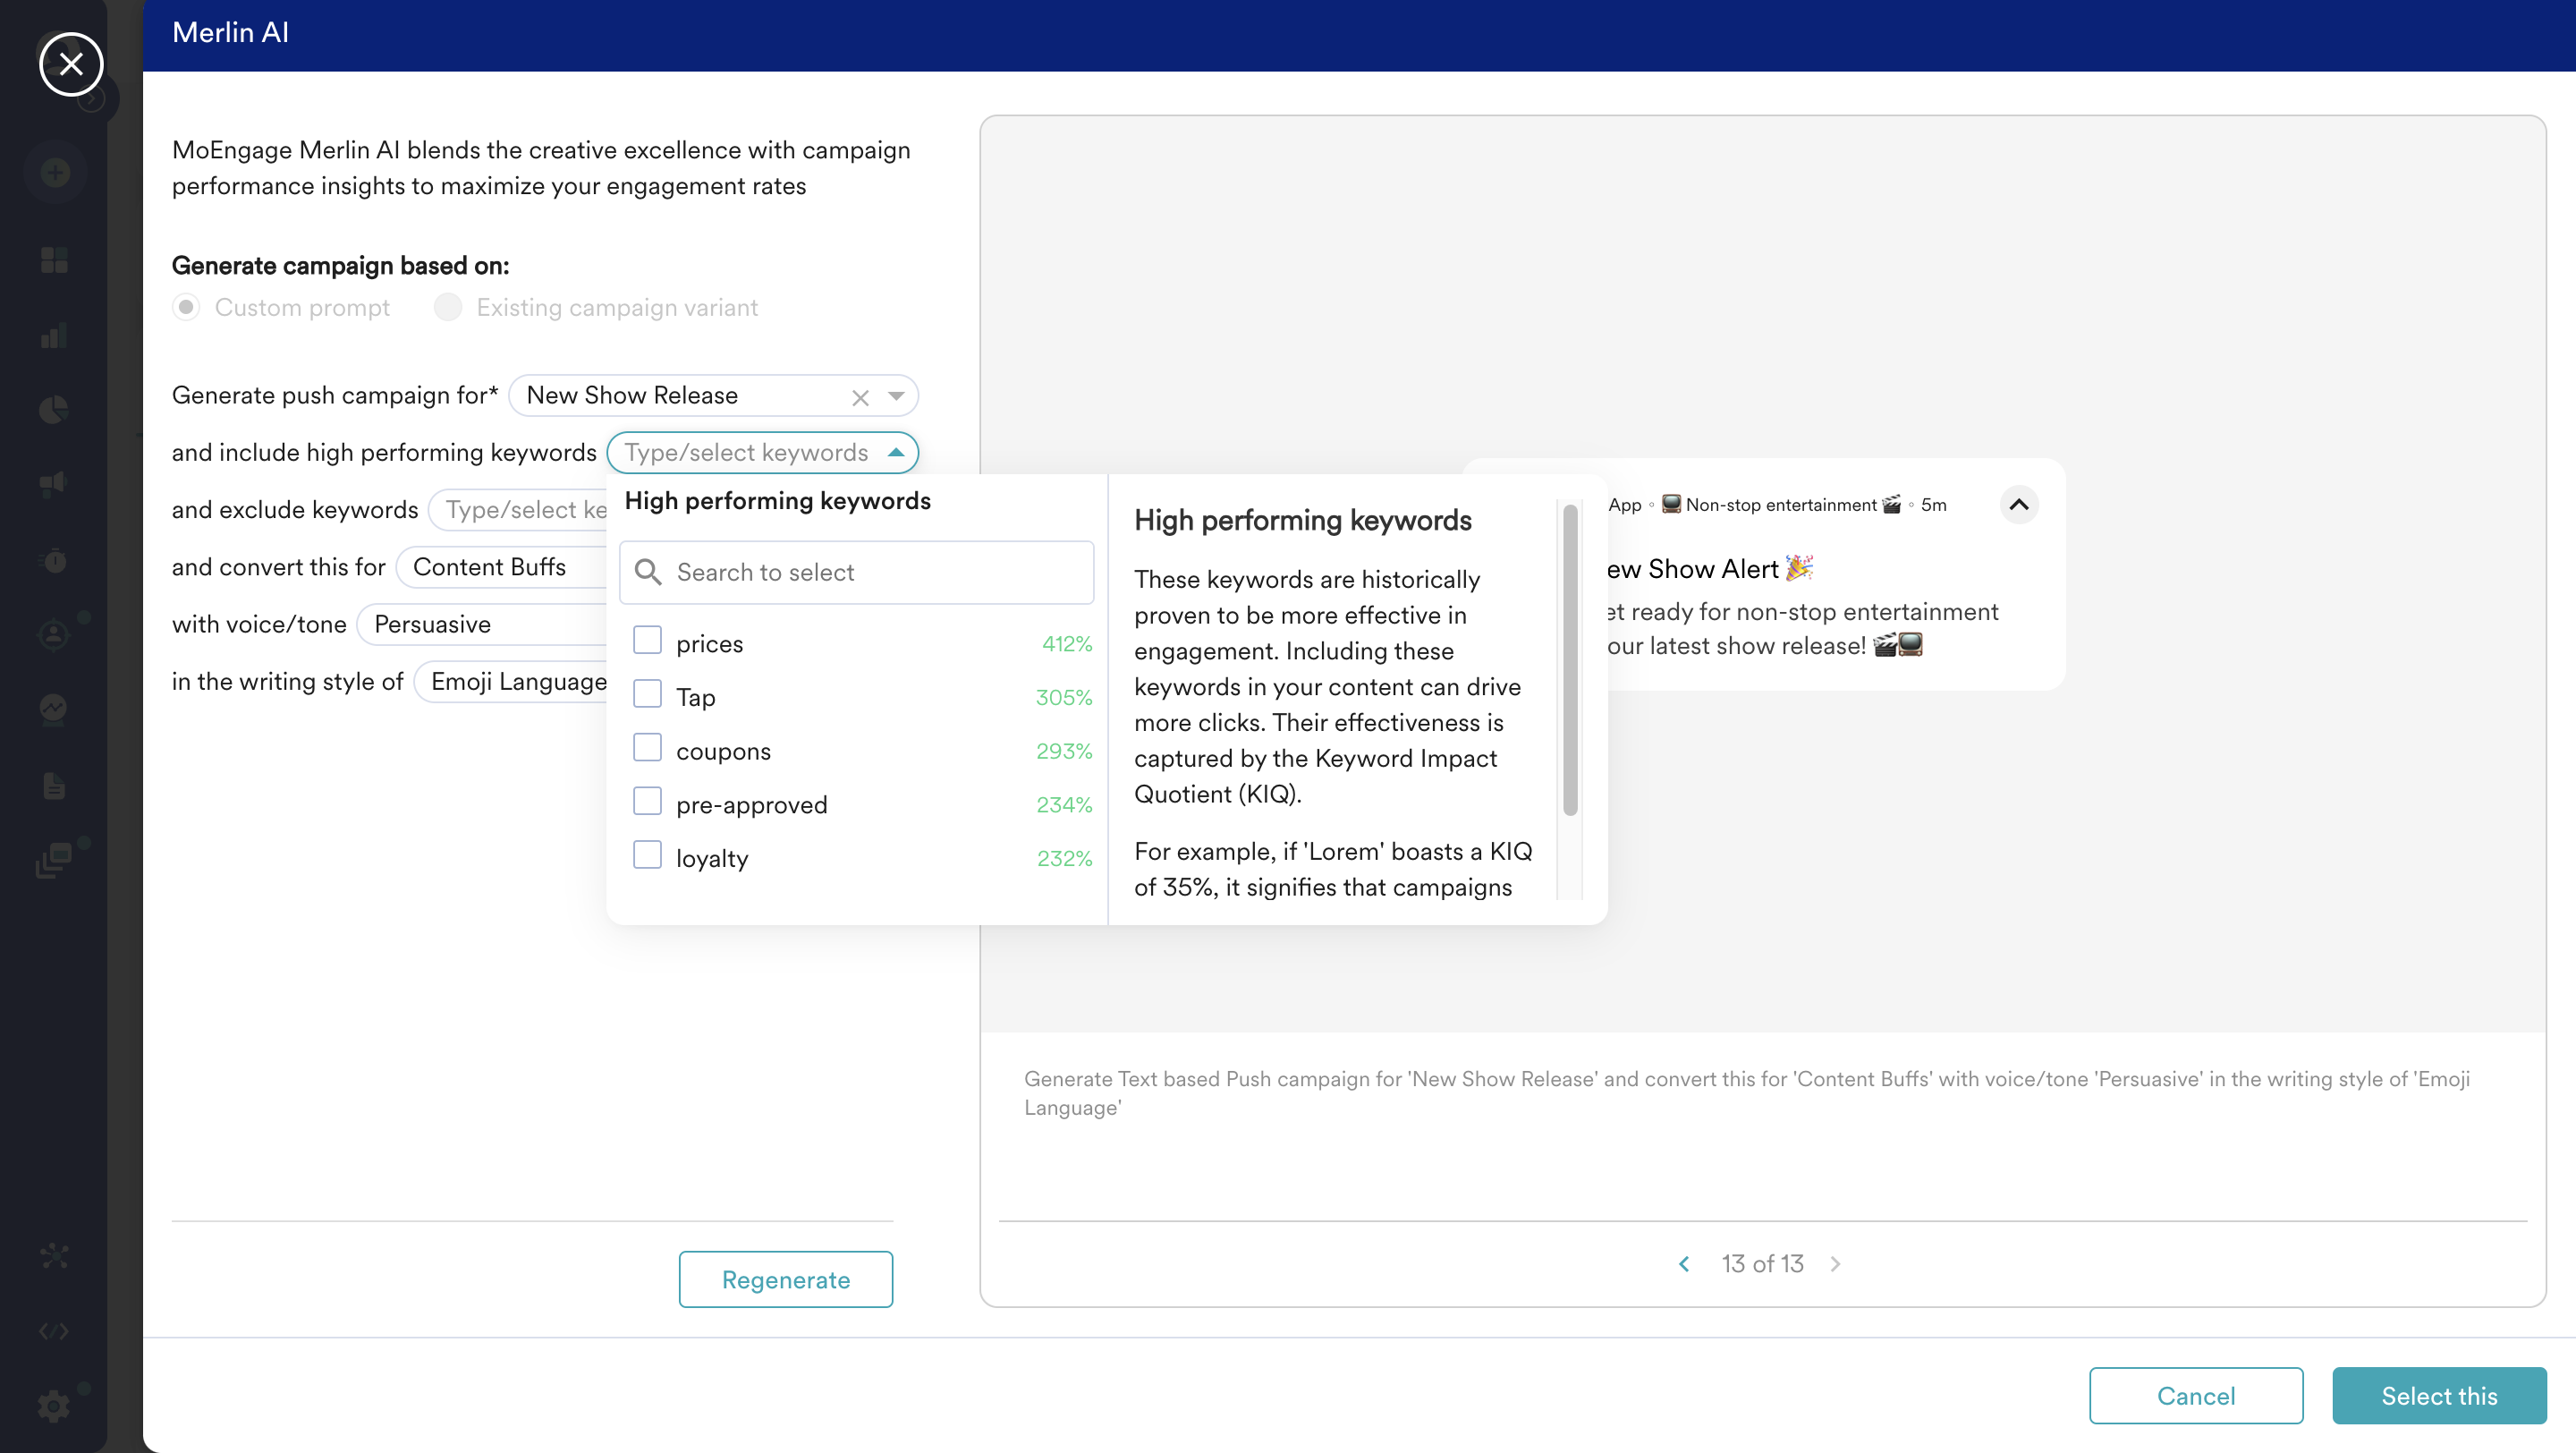Viewport: 2576px width, 1453px height.
Task: Click the Cancel button
Action: (2196, 1395)
